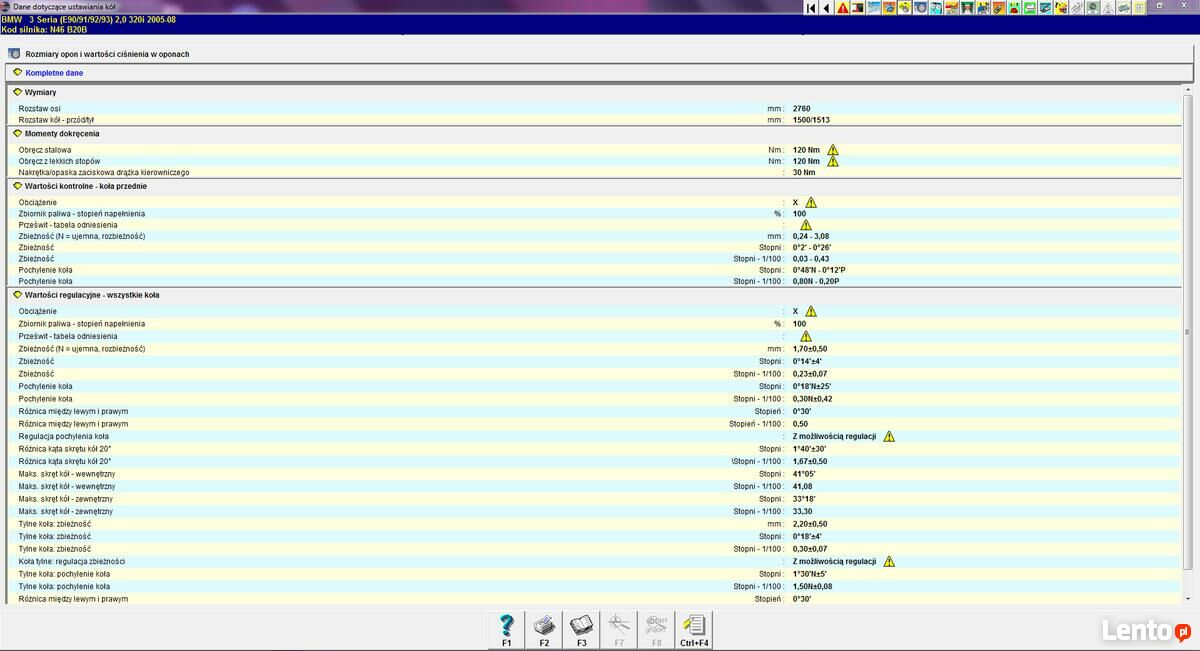Viewport: 1200px width, 651px height.
Task: Click warning icon beside Obręcz z lekkich stopów
Action: [x=833, y=161]
